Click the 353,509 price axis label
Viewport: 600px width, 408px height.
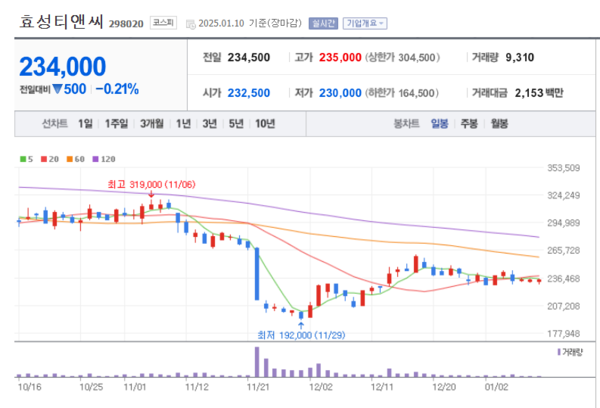coord(564,168)
